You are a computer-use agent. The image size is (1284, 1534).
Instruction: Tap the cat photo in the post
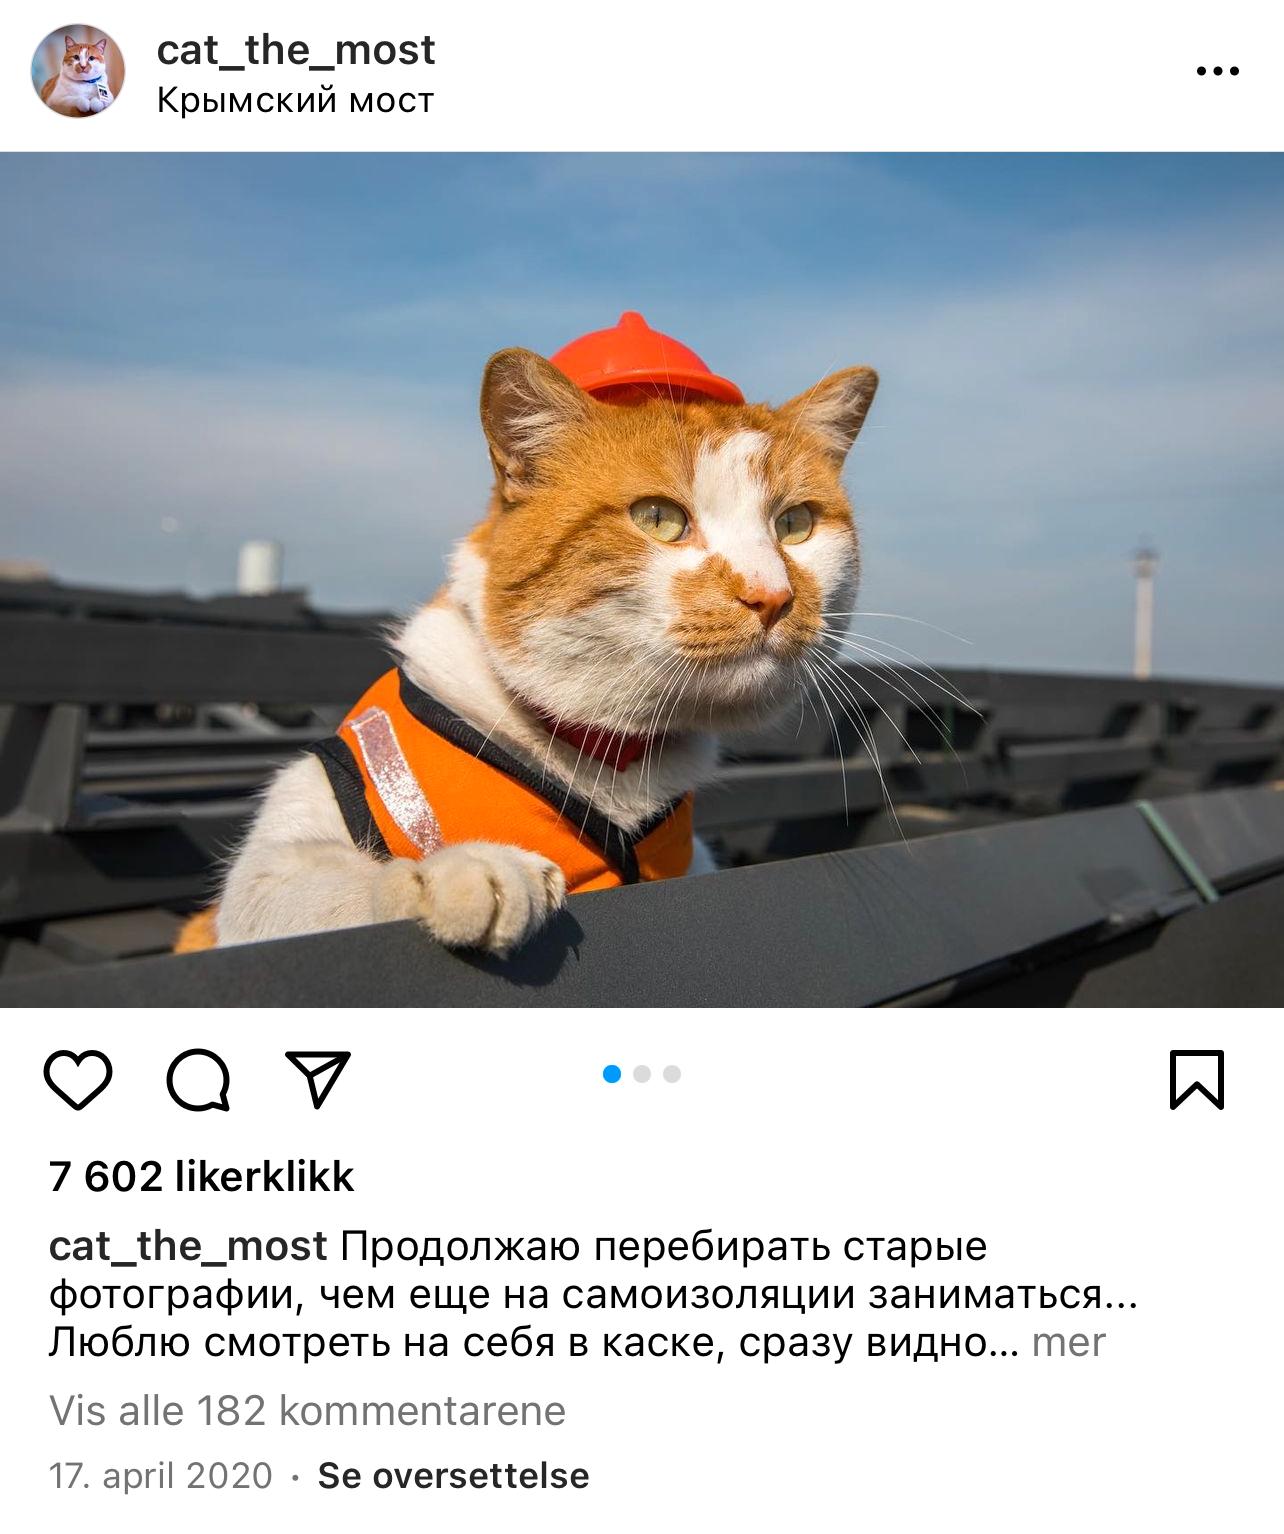(642, 580)
